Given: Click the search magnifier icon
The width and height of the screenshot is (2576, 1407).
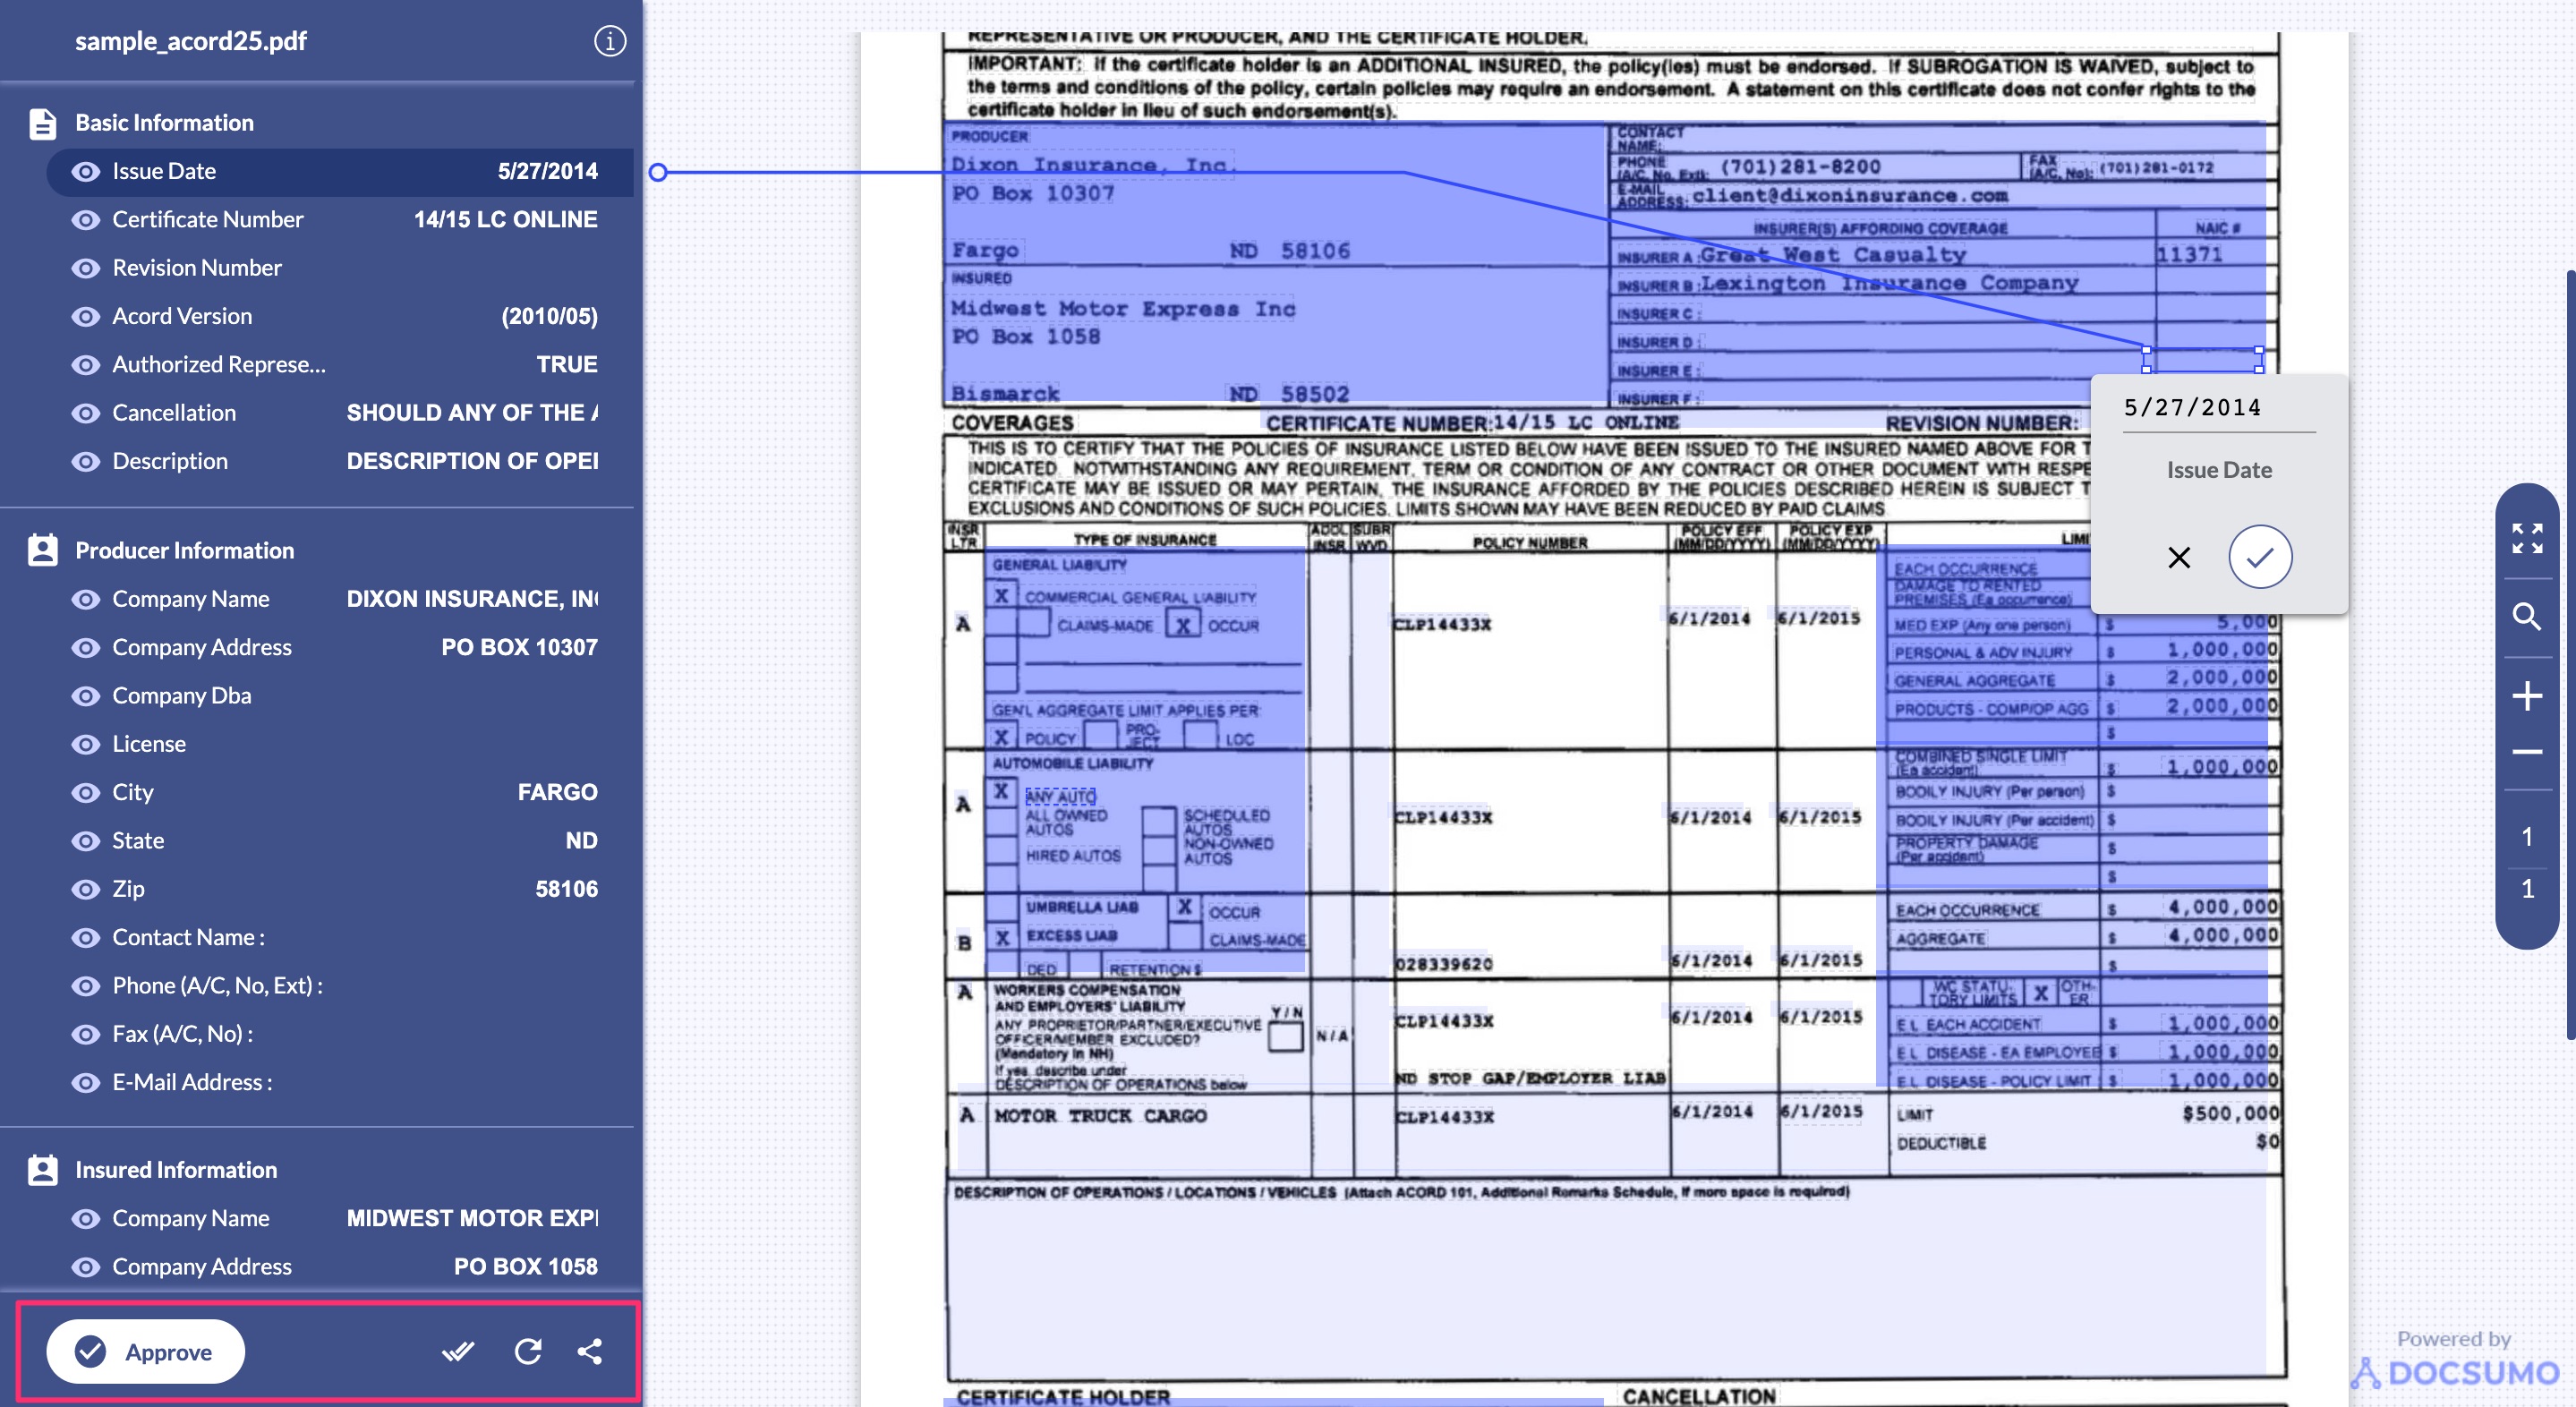Looking at the screenshot, I should click(x=2527, y=617).
